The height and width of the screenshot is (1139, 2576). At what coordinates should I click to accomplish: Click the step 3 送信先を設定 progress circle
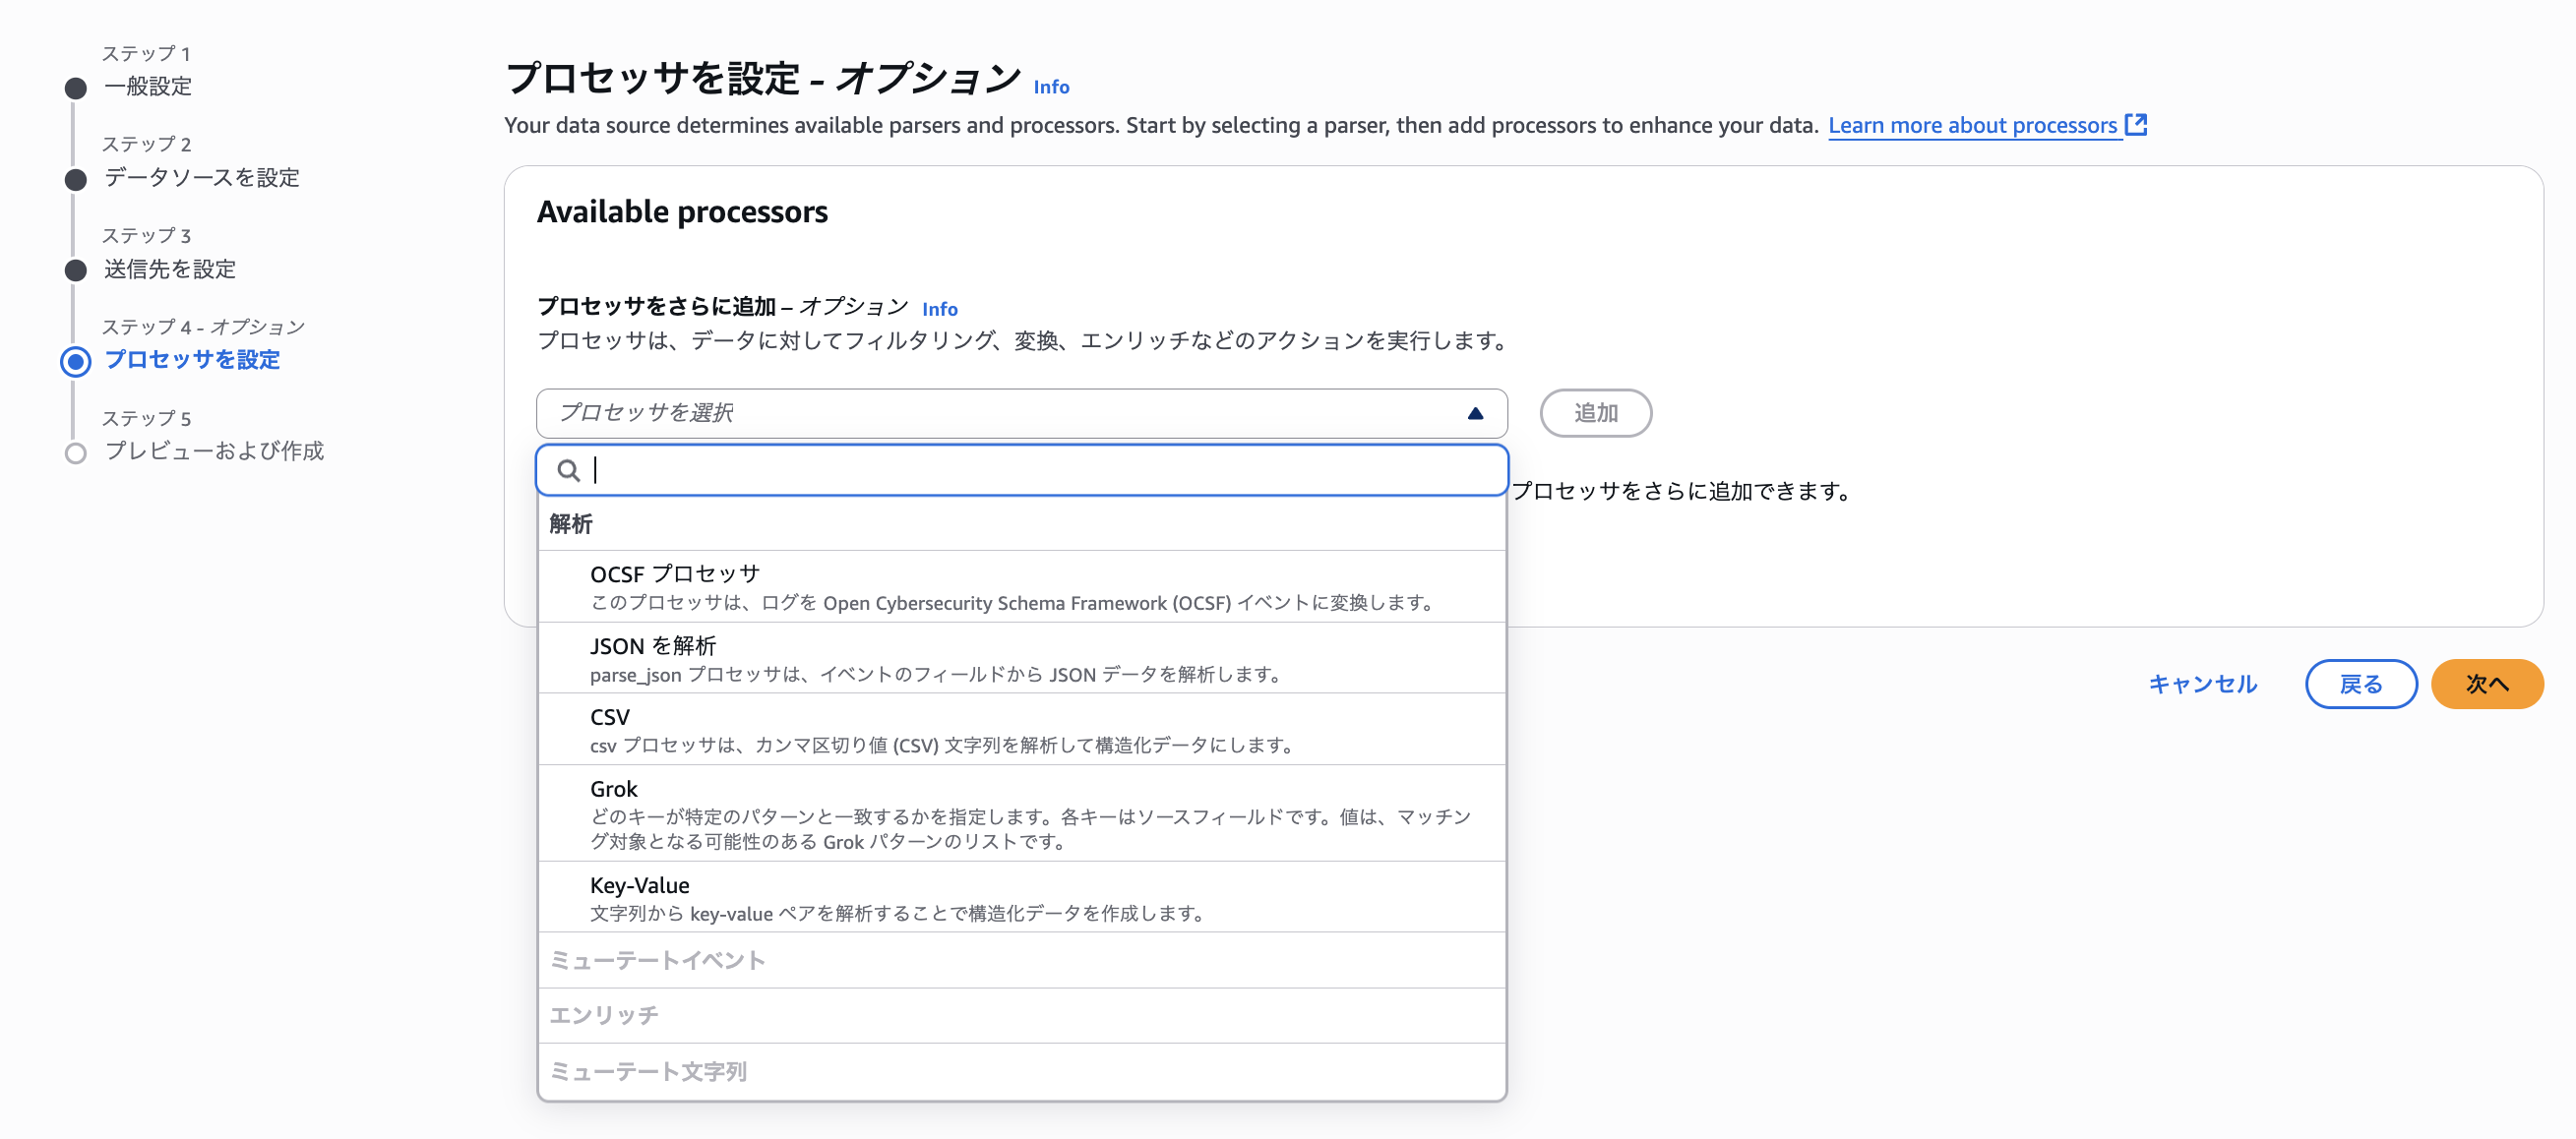tap(76, 268)
